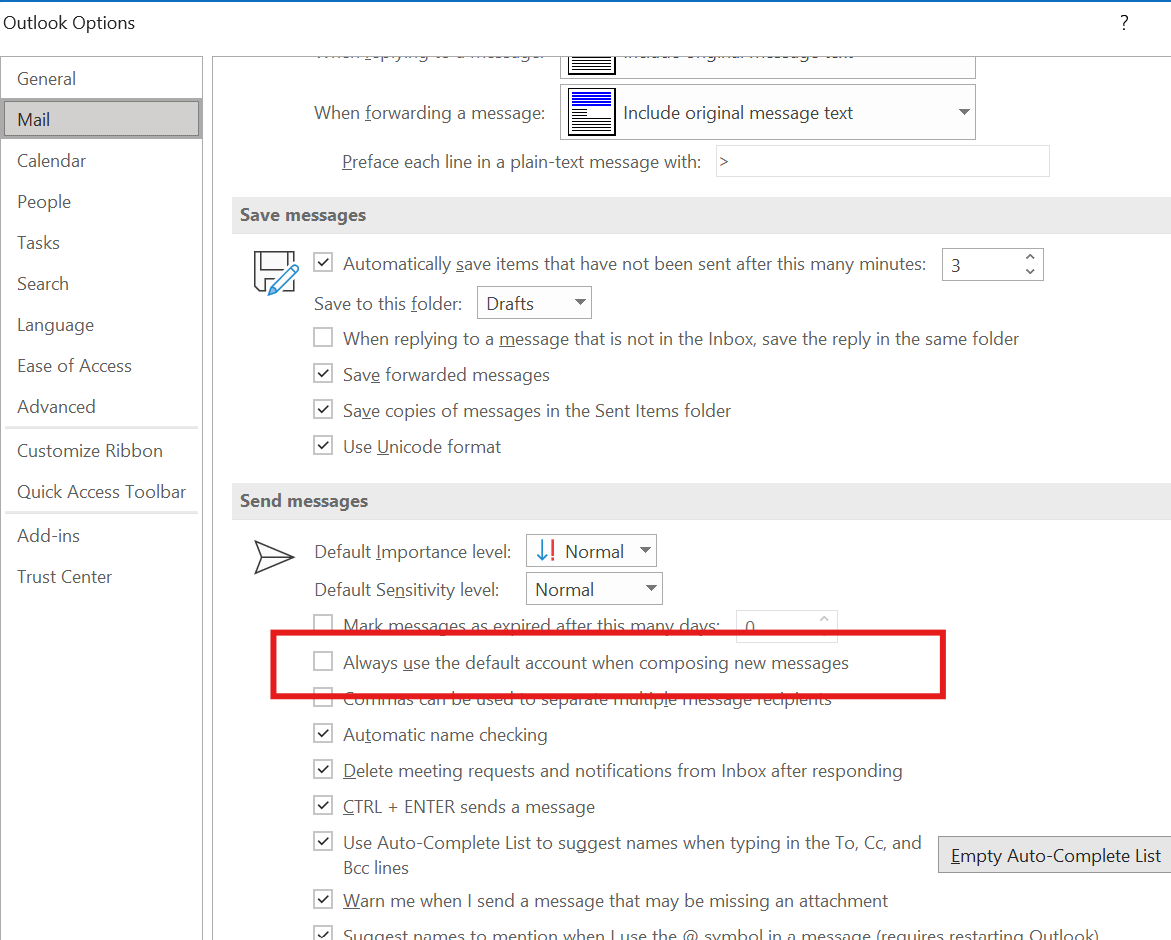
Task: Enable saving replies in the same folder
Action: point(323,337)
